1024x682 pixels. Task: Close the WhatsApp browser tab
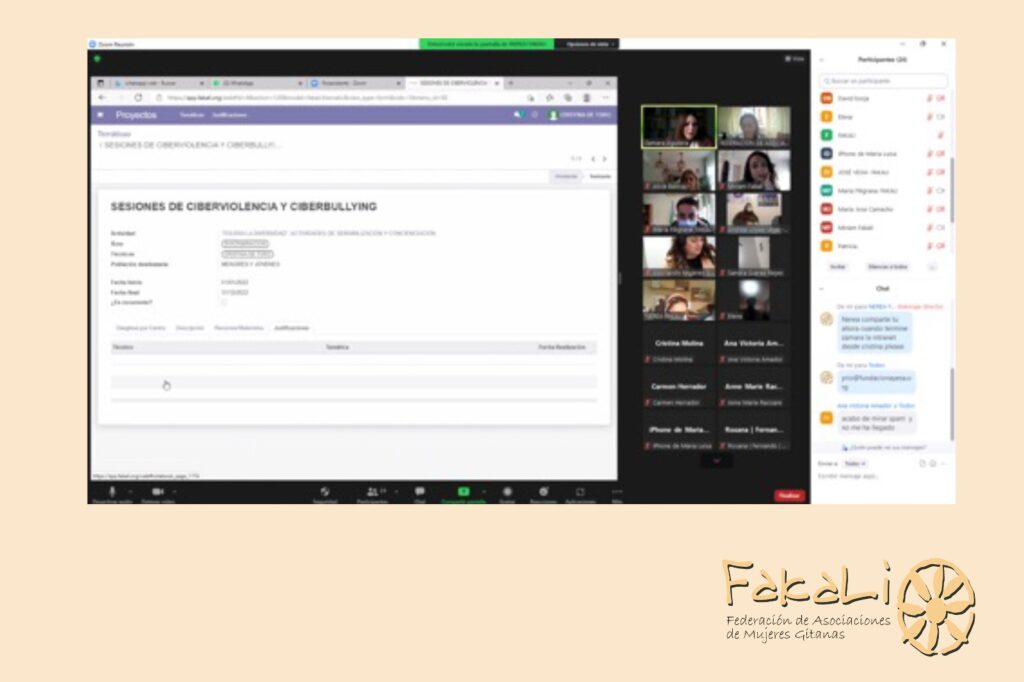(300, 84)
